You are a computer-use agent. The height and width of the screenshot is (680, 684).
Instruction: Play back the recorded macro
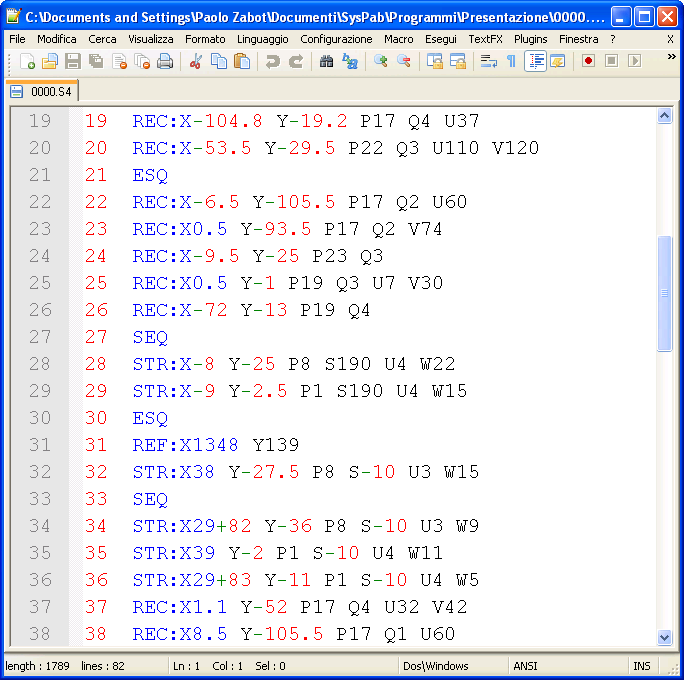click(635, 61)
